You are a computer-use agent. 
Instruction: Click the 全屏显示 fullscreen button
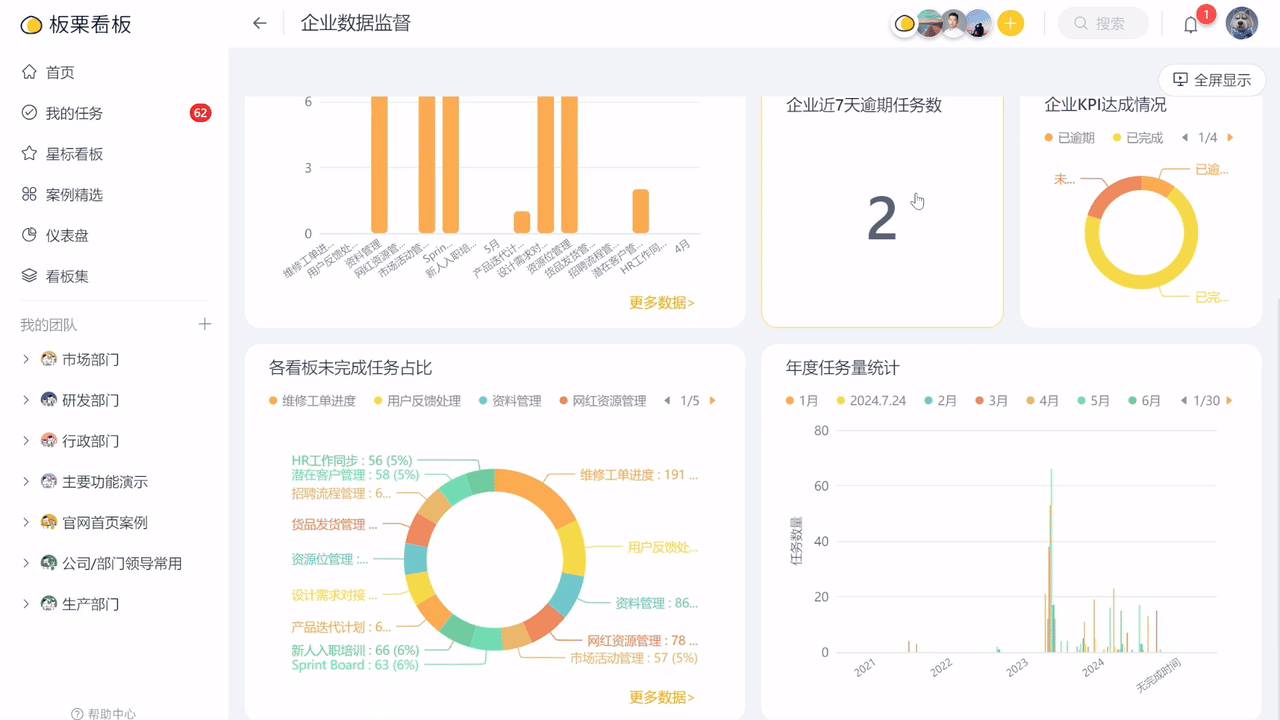(1212, 80)
